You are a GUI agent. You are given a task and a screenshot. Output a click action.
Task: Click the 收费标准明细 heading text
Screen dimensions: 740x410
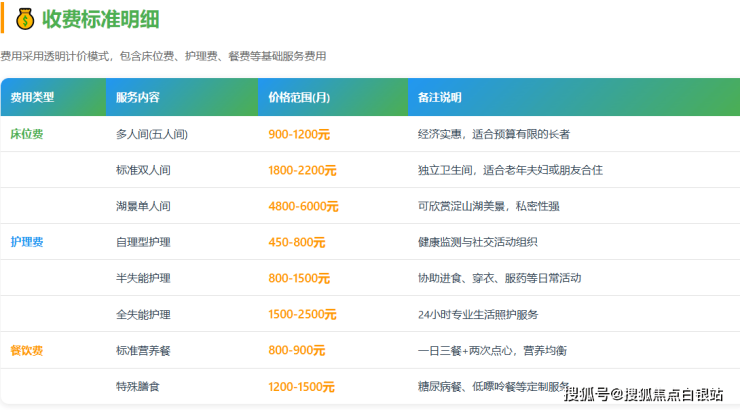tap(99, 18)
